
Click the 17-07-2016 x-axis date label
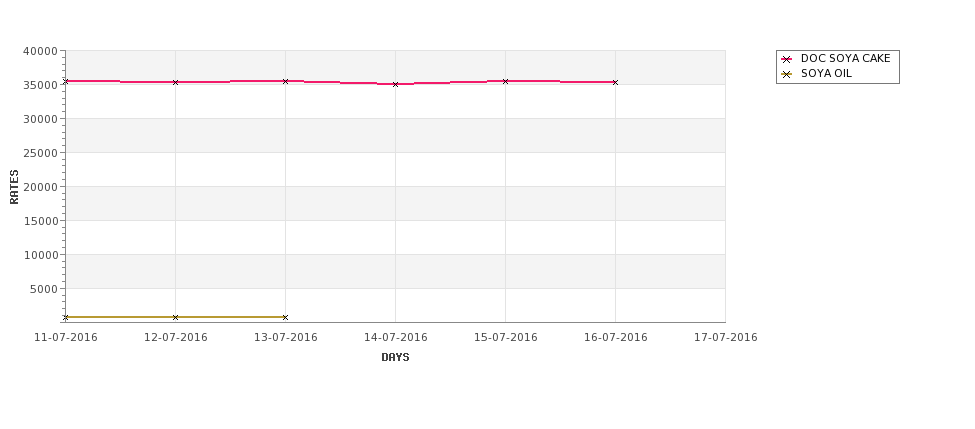point(726,337)
